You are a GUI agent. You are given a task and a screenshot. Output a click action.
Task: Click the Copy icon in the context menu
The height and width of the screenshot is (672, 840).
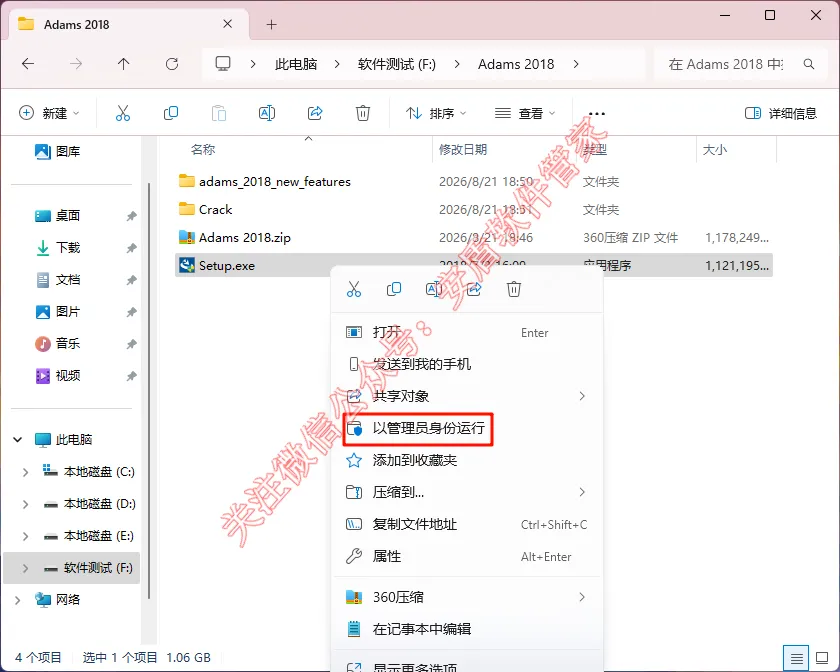point(394,289)
